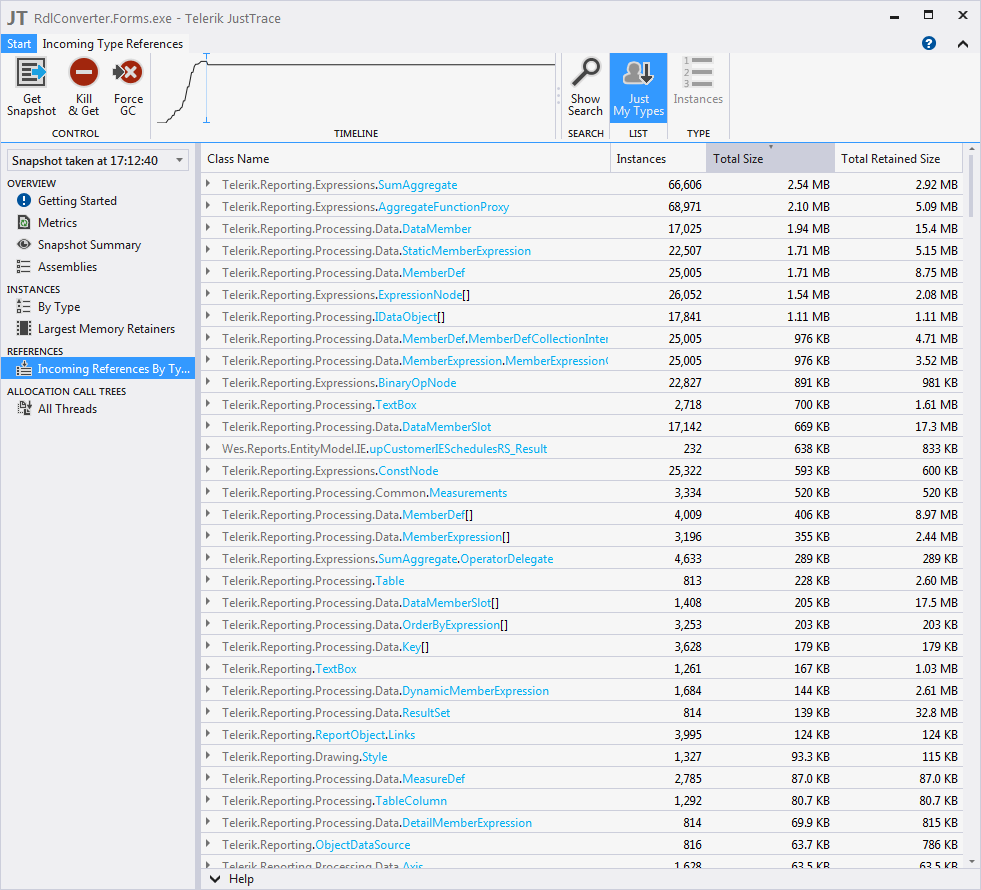
Task: Select Incoming References By Type item
Action: click(98, 368)
